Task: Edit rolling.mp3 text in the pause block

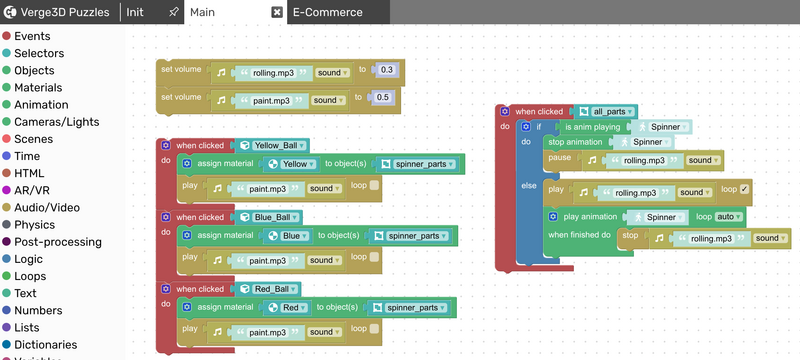Action: (x=644, y=161)
